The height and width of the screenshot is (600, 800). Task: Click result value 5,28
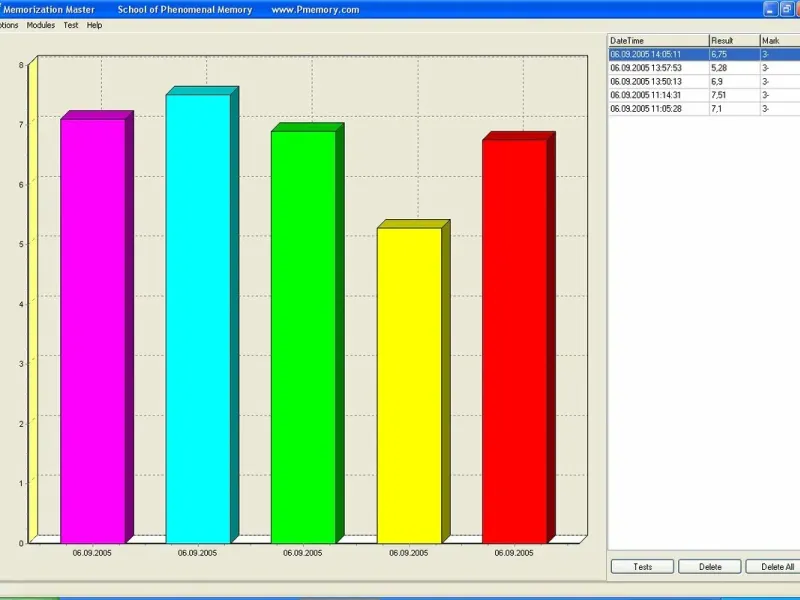click(x=719, y=68)
